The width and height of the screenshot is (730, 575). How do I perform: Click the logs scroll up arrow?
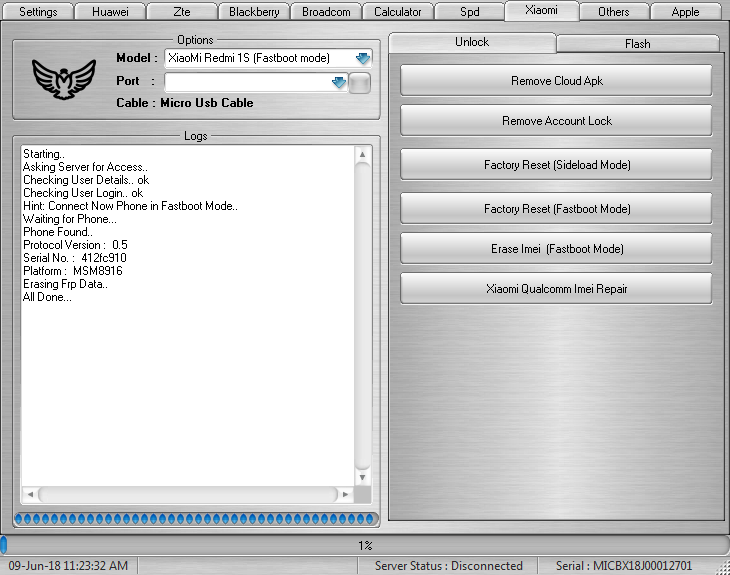tap(362, 154)
